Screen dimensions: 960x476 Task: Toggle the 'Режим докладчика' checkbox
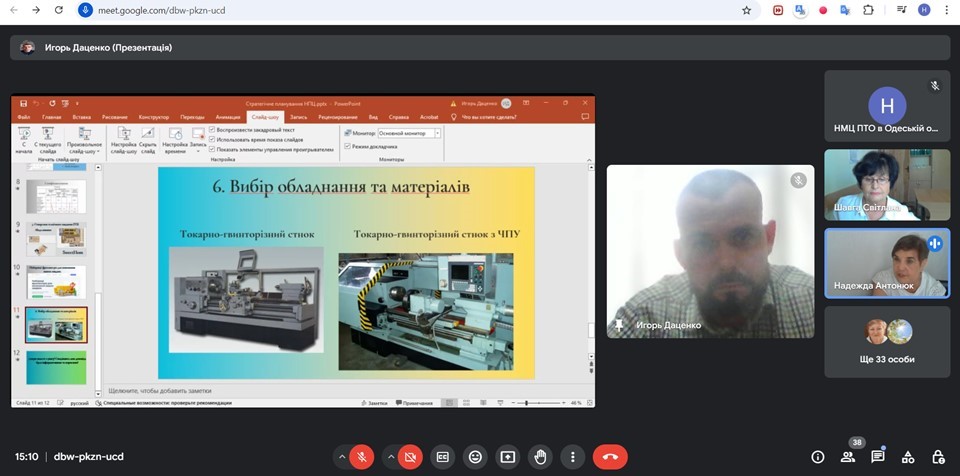pyautogui.click(x=347, y=146)
